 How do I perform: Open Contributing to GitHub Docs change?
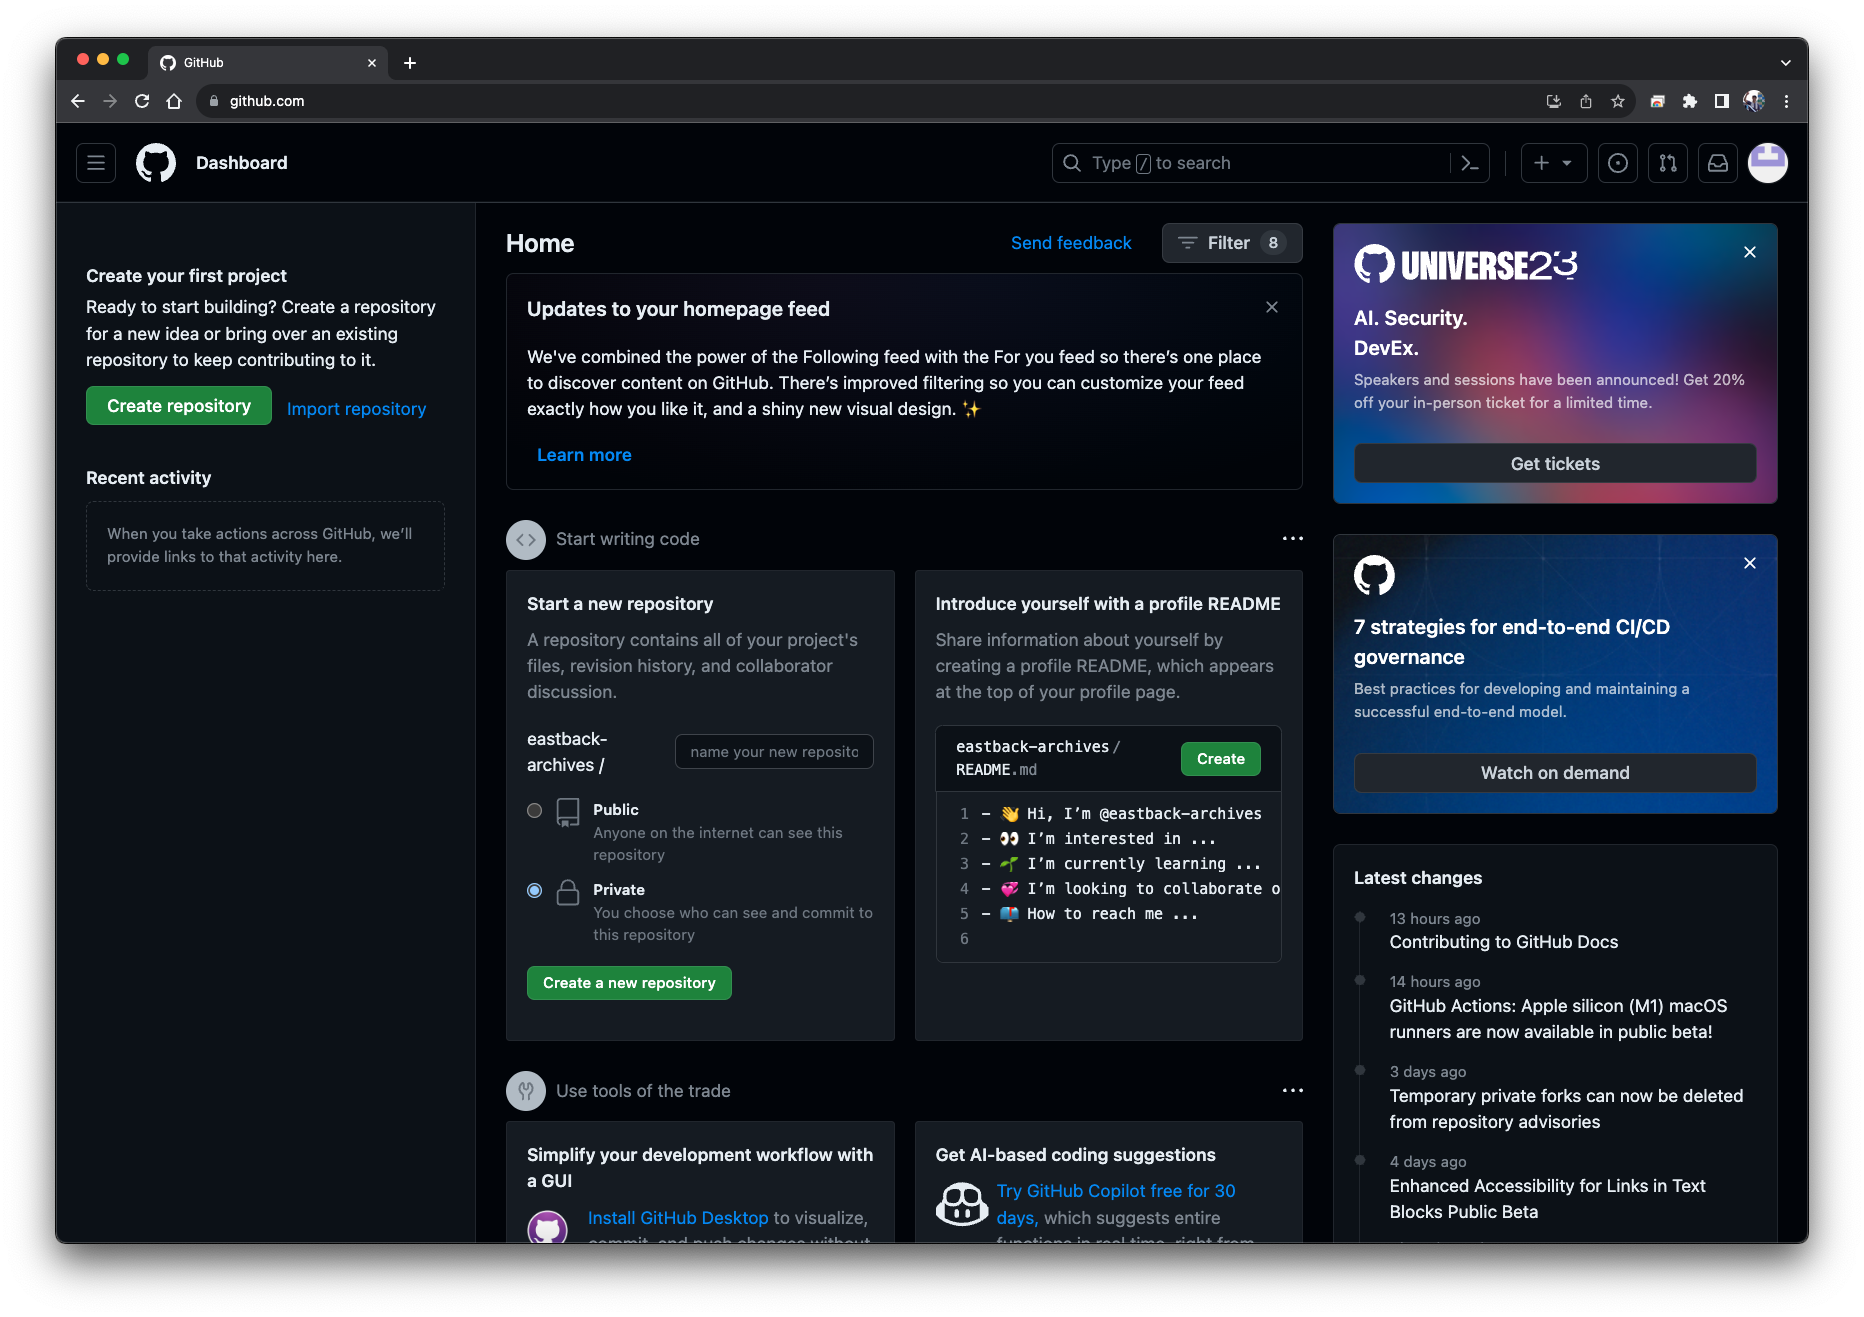(x=1504, y=942)
